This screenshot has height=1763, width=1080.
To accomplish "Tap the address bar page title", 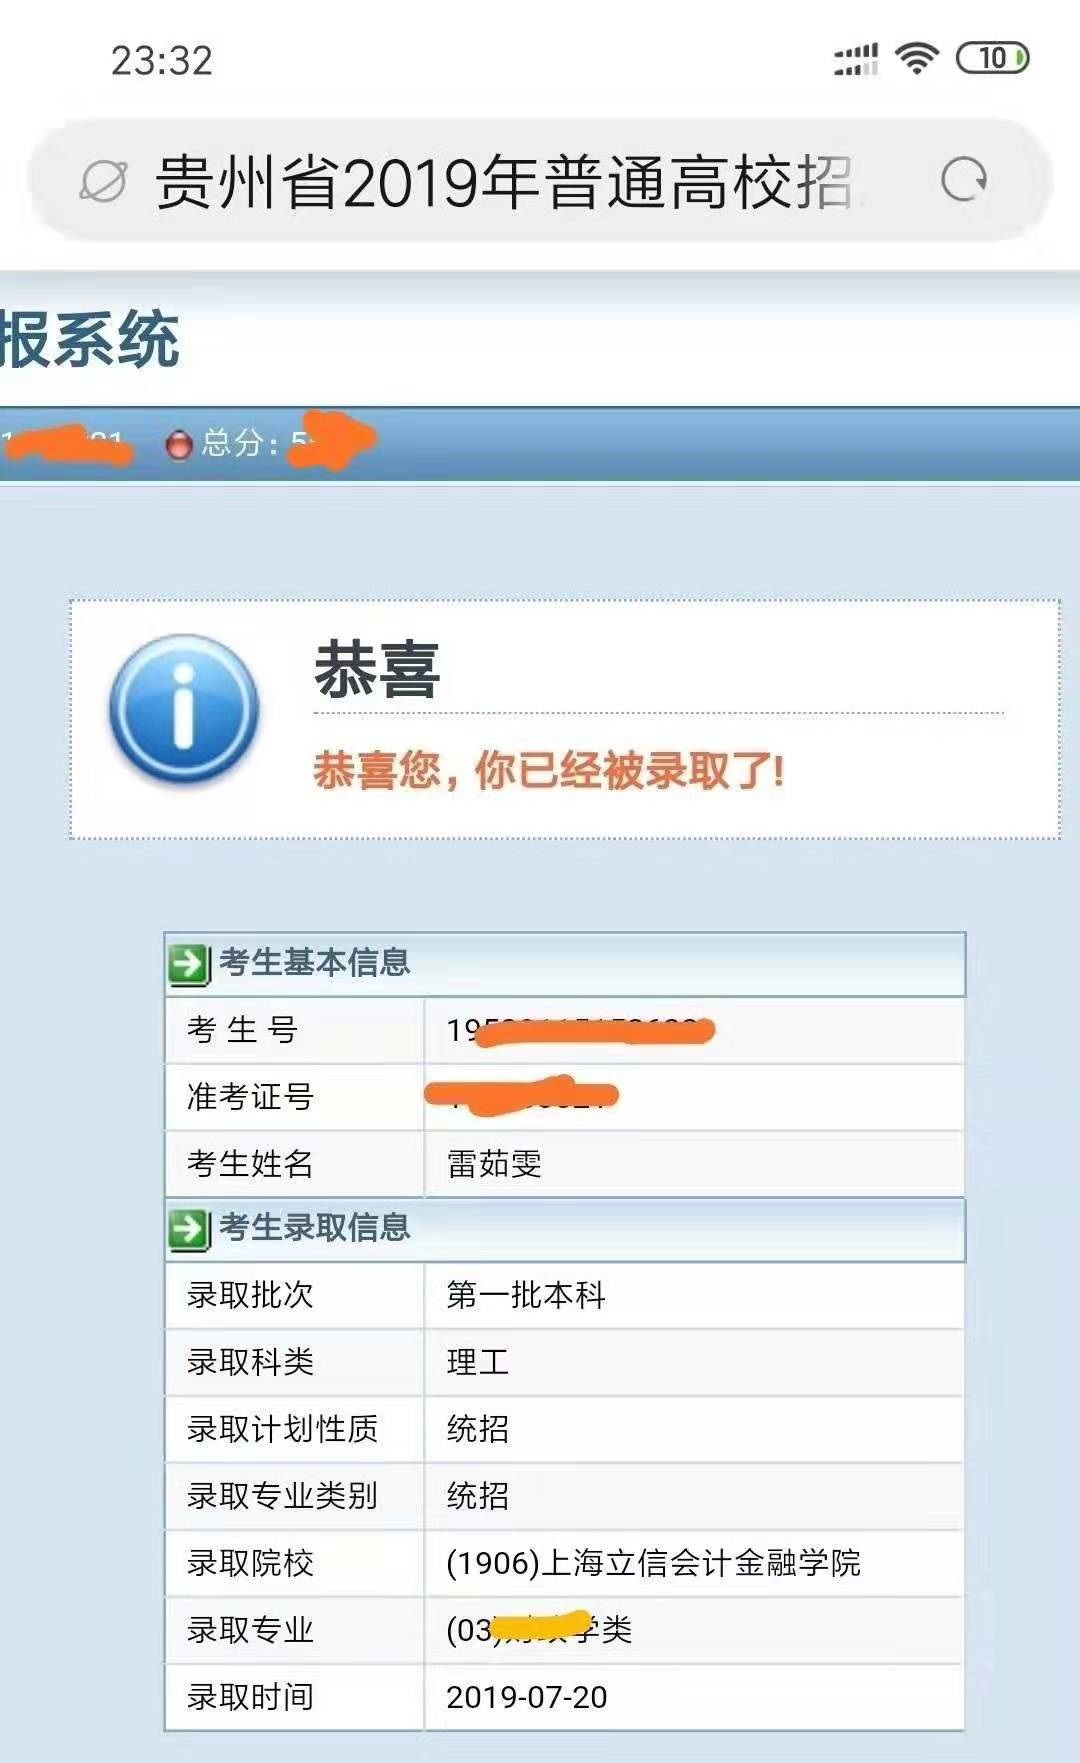I will [504, 182].
